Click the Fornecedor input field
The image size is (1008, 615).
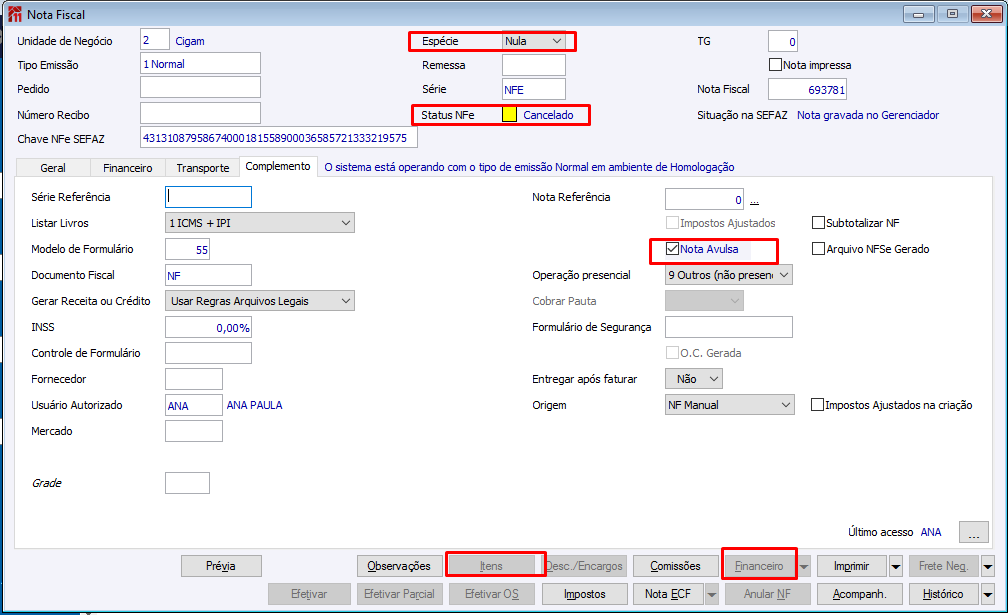coord(194,379)
